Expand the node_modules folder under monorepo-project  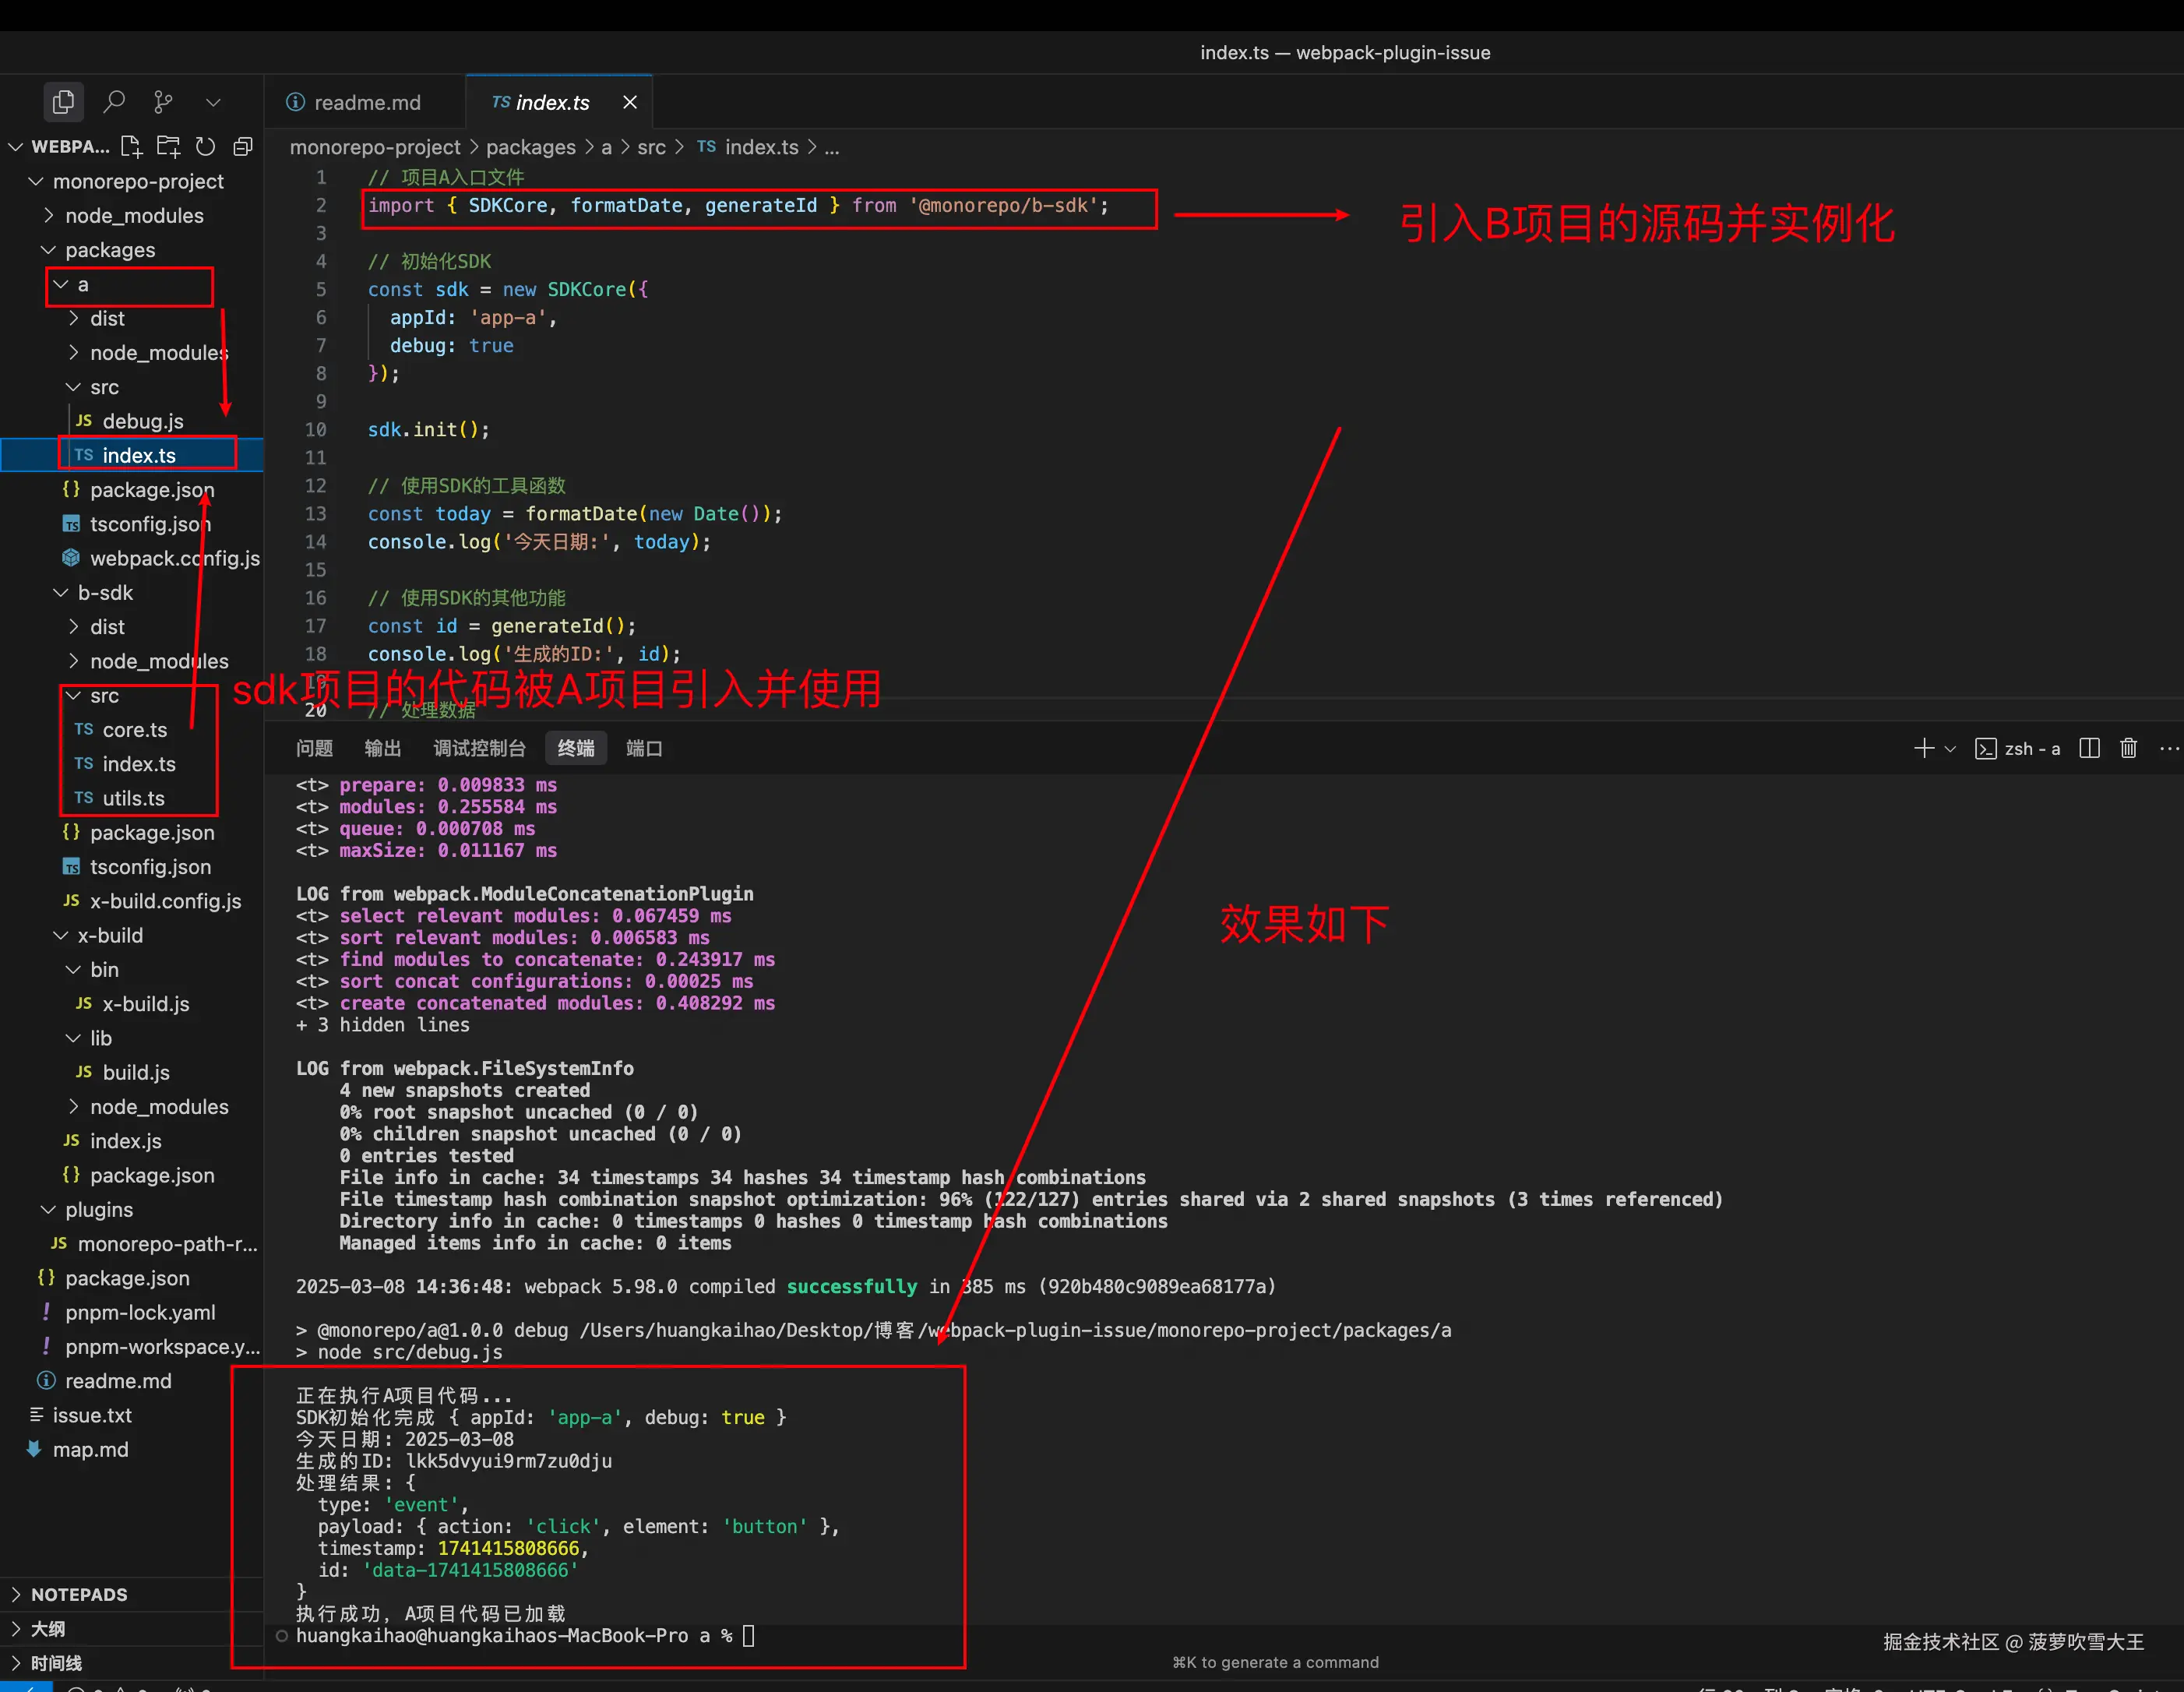pos(134,216)
